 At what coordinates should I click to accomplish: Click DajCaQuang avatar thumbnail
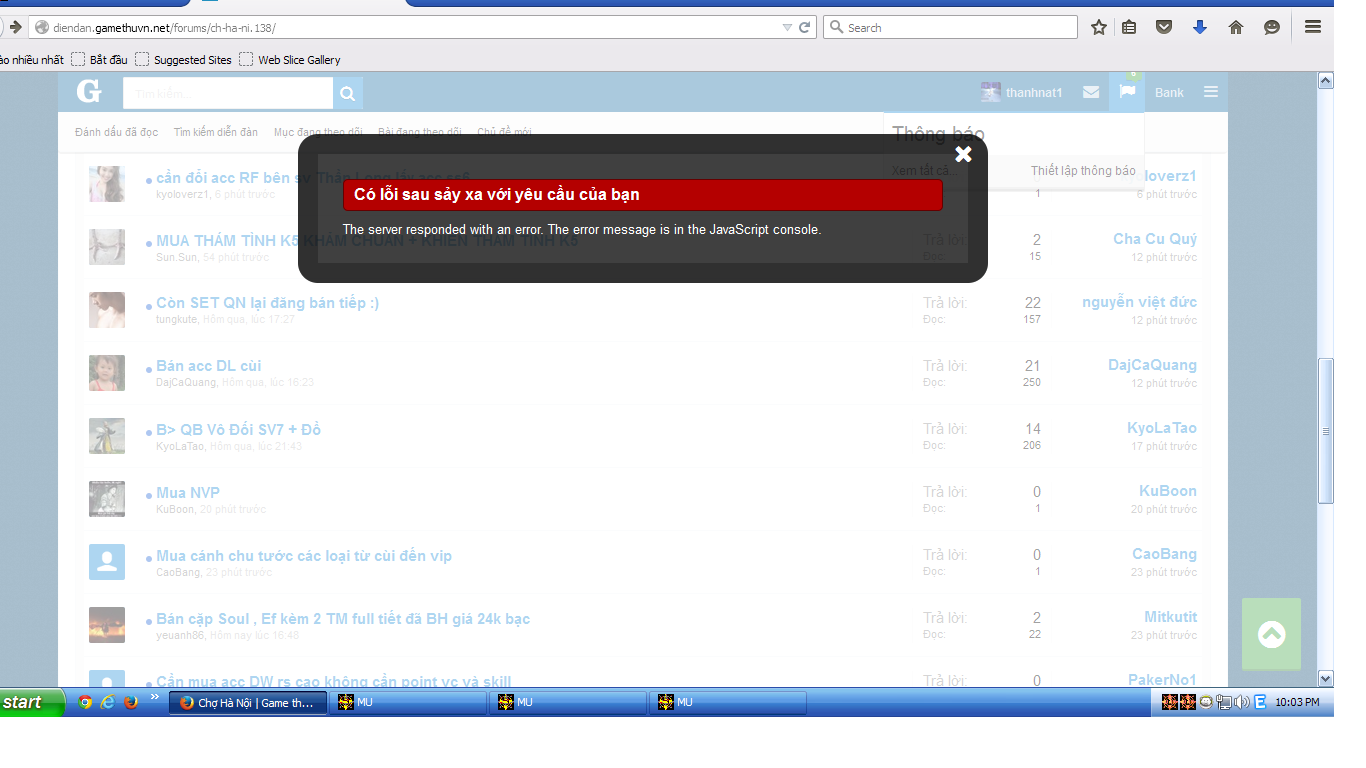(x=107, y=373)
